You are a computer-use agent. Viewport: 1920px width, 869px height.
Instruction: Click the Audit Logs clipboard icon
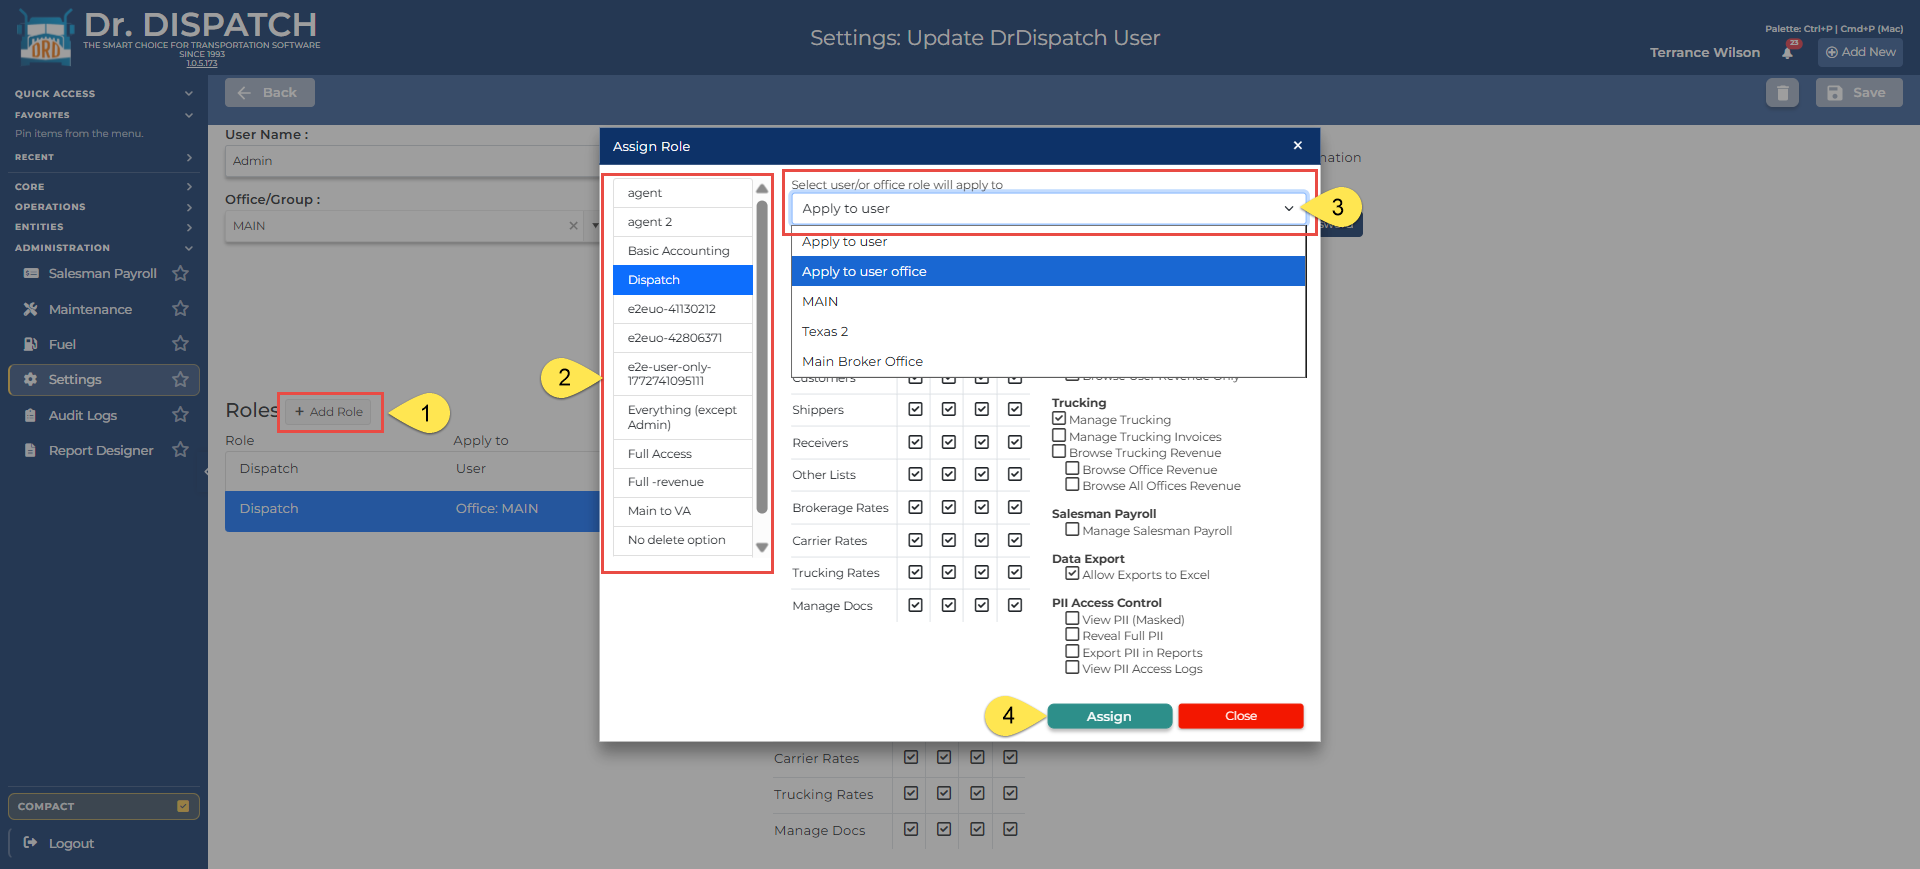31,415
